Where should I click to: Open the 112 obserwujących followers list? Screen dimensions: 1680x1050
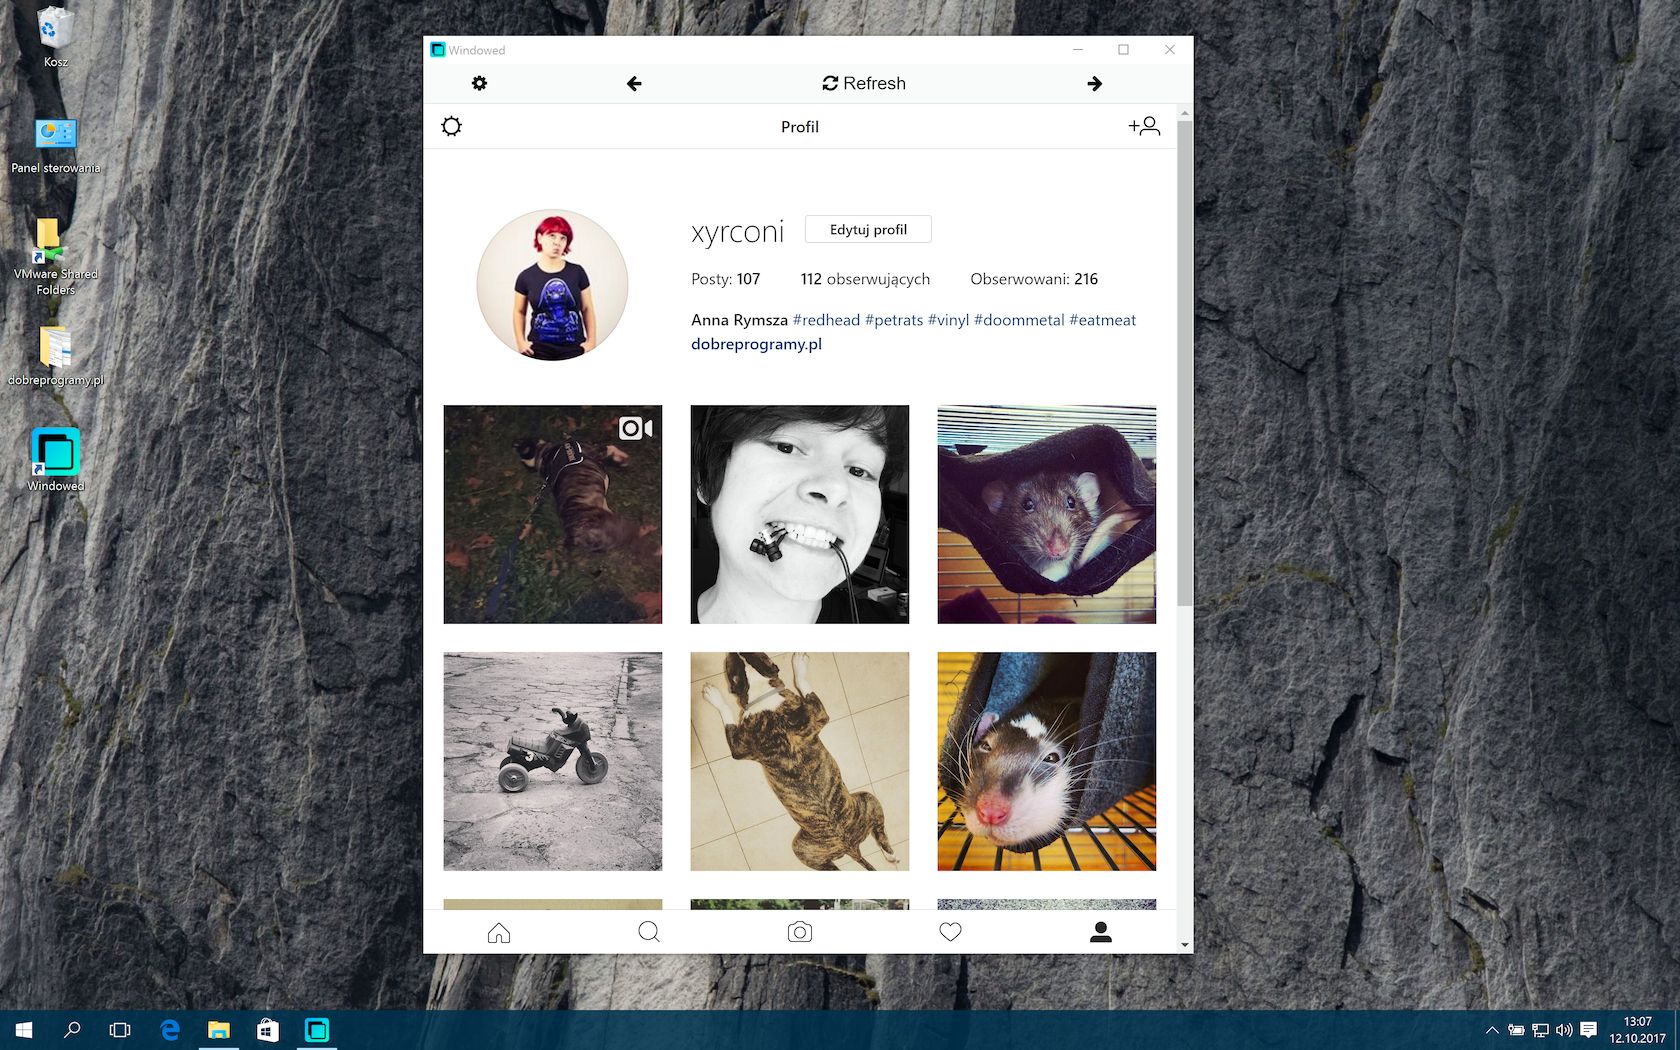tap(865, 279)
